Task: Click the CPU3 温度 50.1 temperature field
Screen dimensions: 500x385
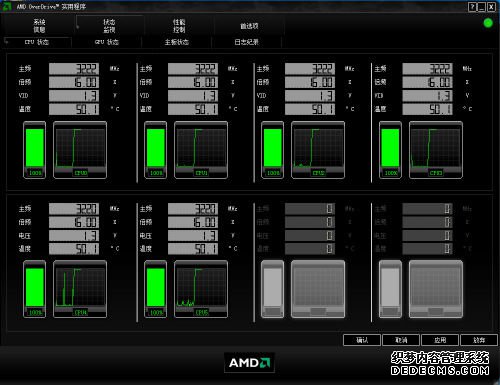Action: click(x=428, y=109)
